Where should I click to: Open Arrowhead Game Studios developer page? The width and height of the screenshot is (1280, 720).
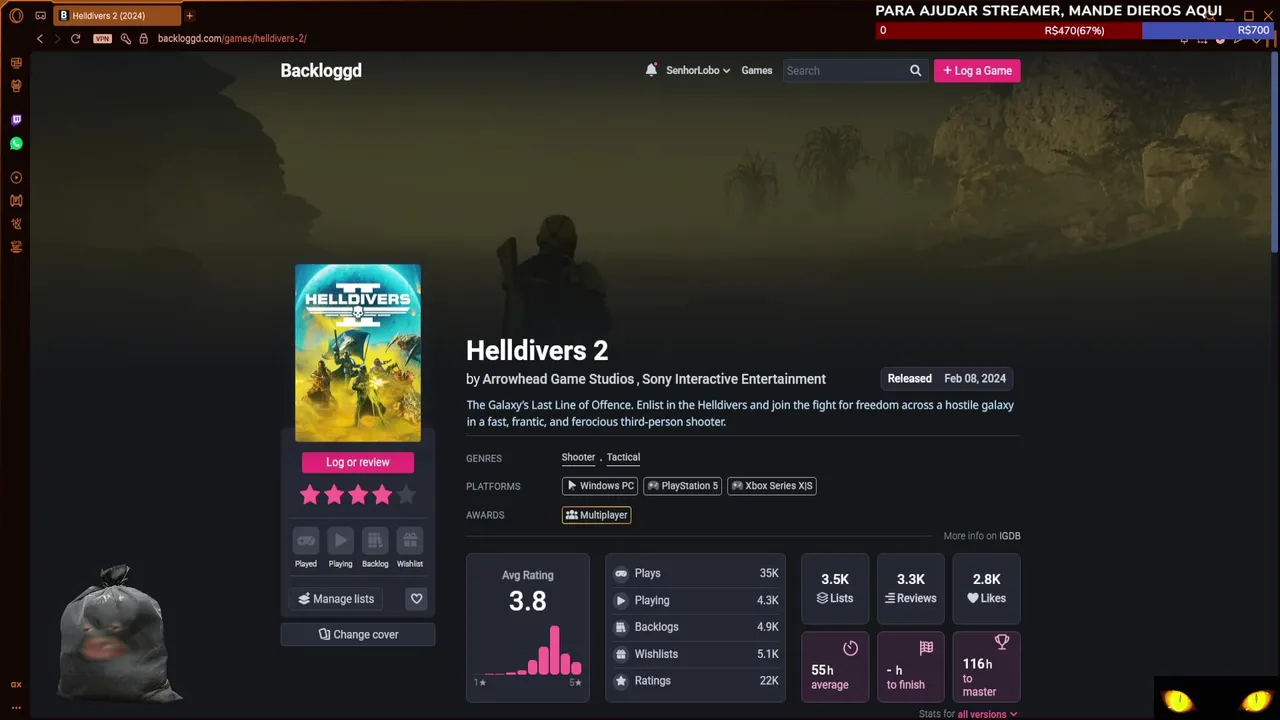click(x=558, y=379)
